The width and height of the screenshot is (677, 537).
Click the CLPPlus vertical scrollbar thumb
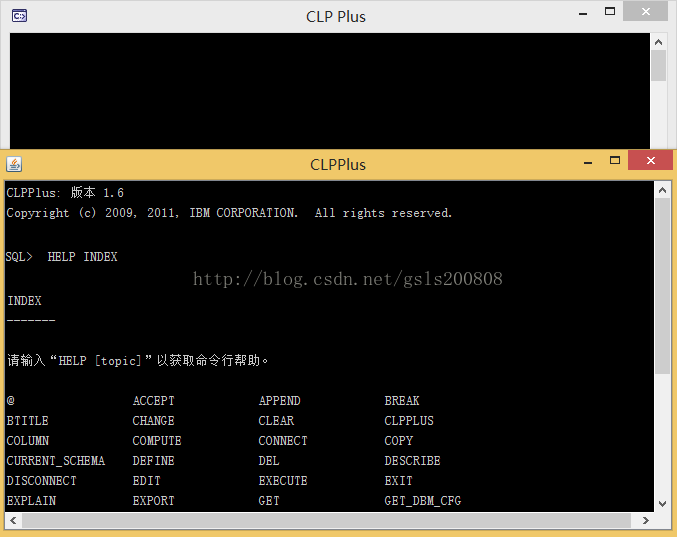[x=663, y=286]
